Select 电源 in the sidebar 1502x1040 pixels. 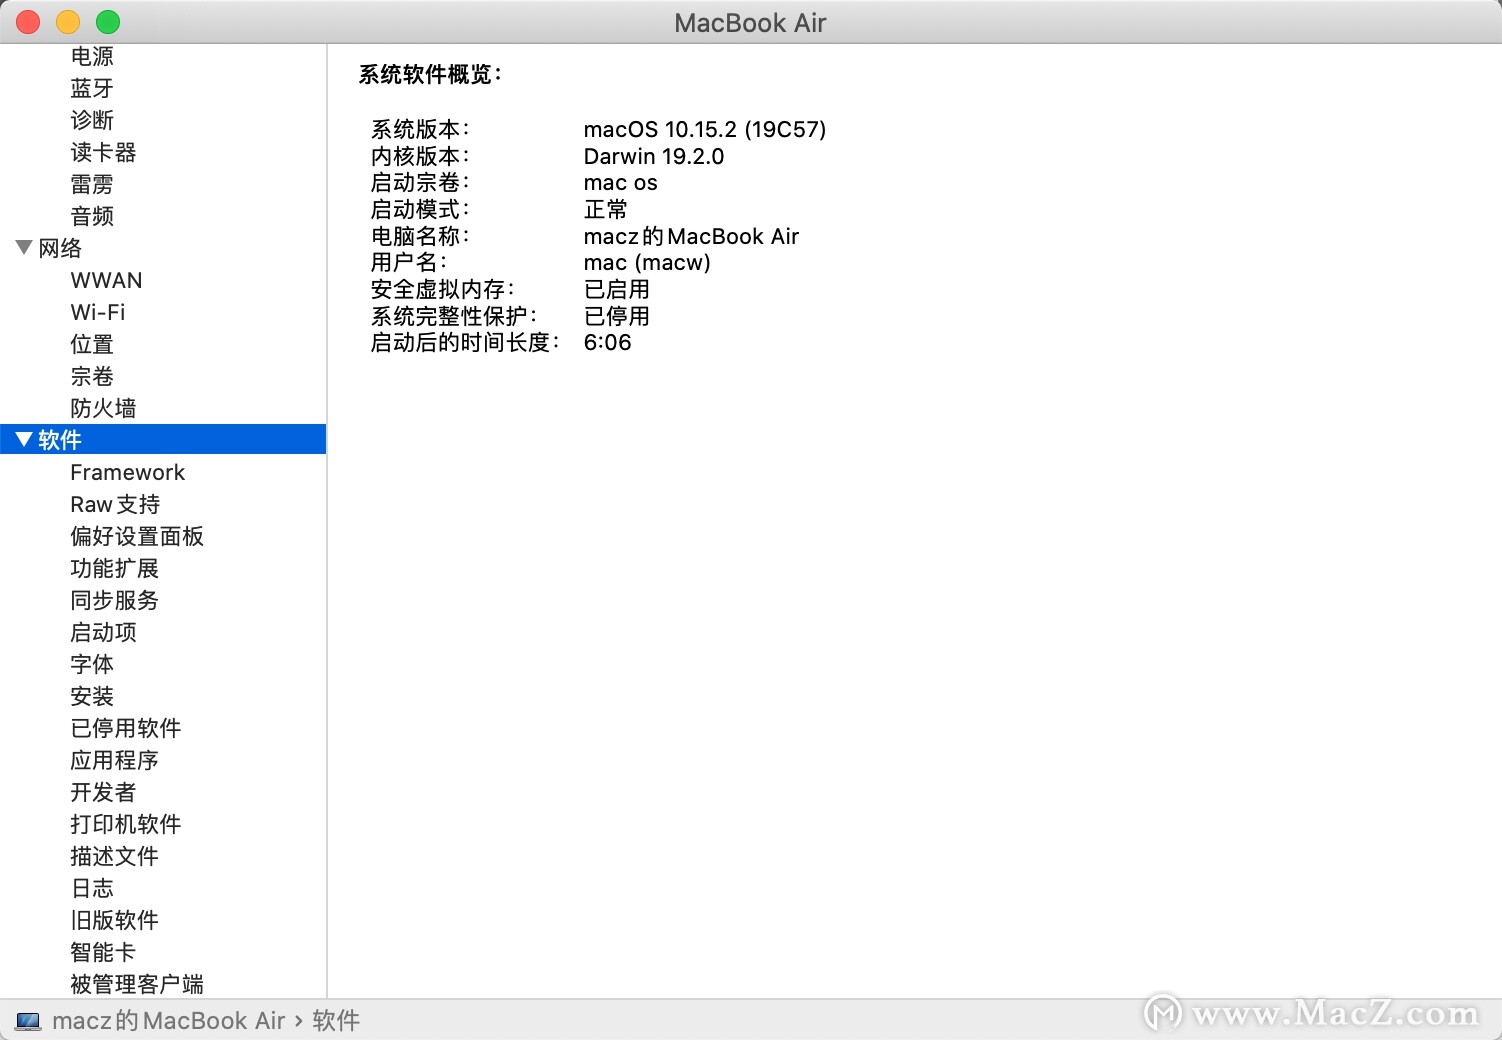92,56
